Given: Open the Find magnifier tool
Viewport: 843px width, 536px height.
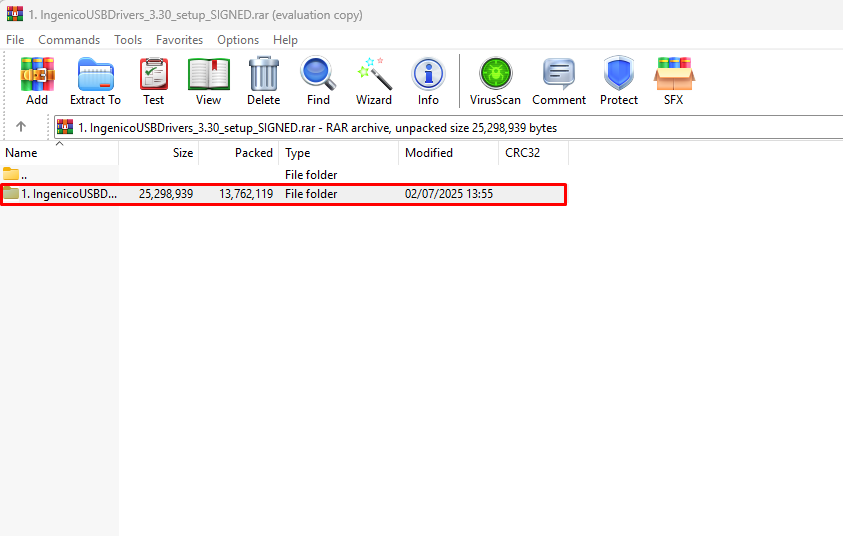Looking at the screenshot, I should [x=318, y=80].
